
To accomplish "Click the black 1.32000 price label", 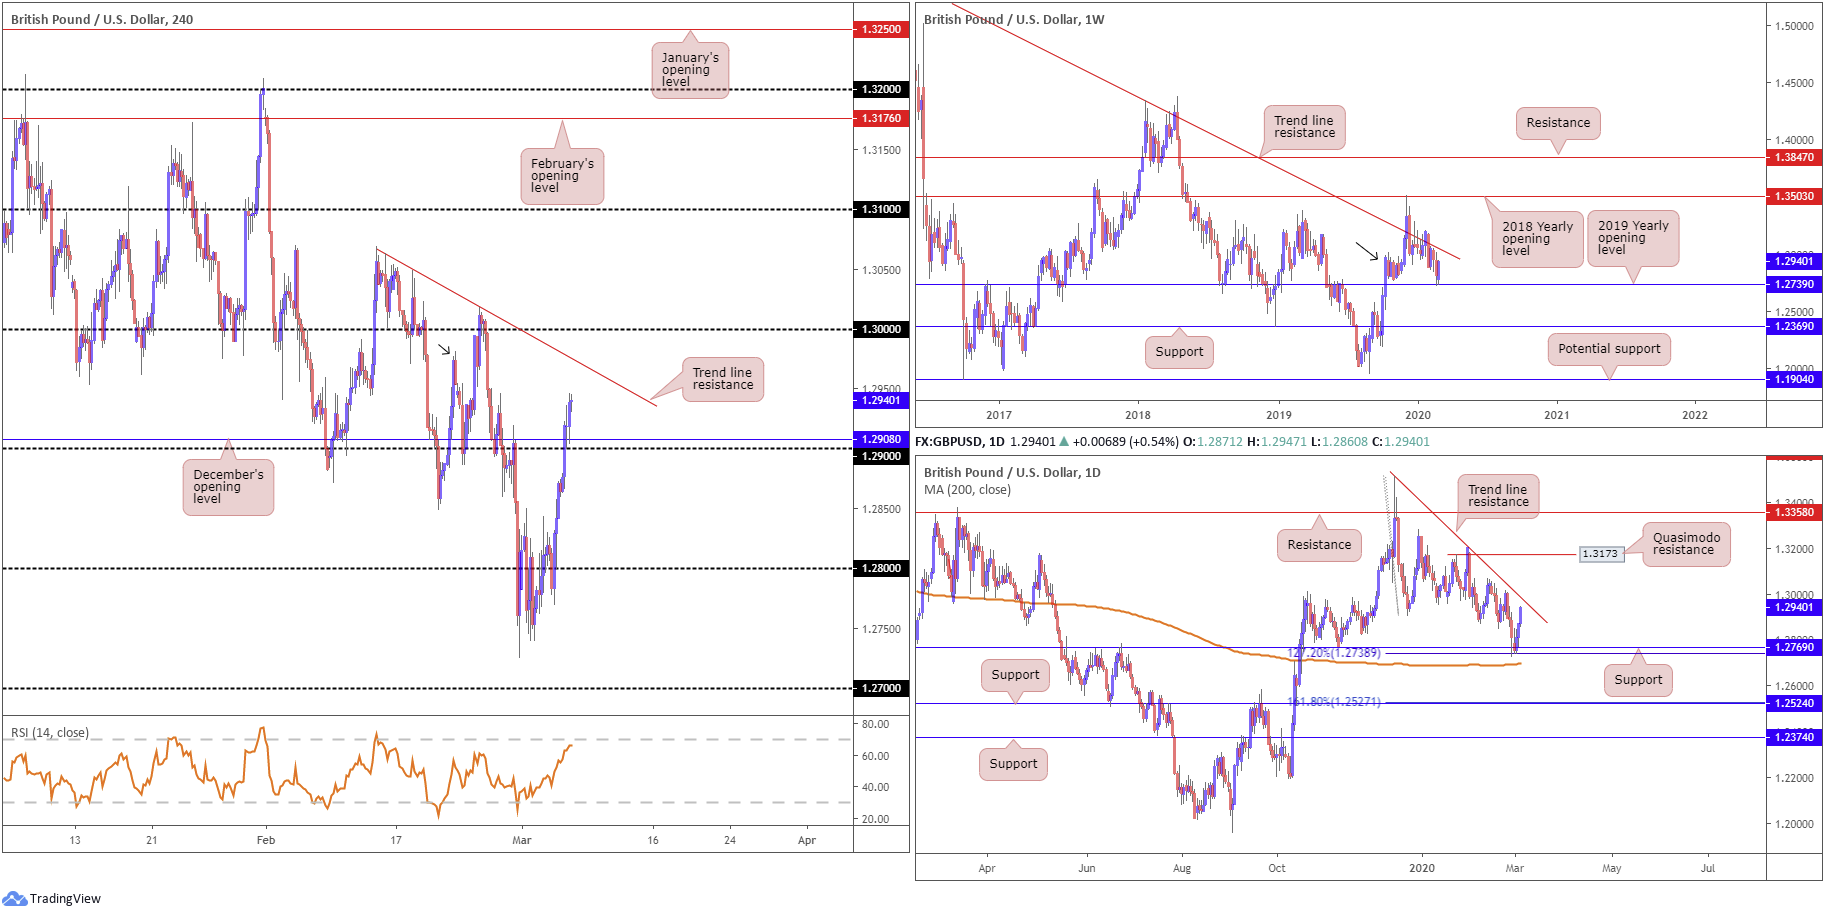I will tap(881, 89).
